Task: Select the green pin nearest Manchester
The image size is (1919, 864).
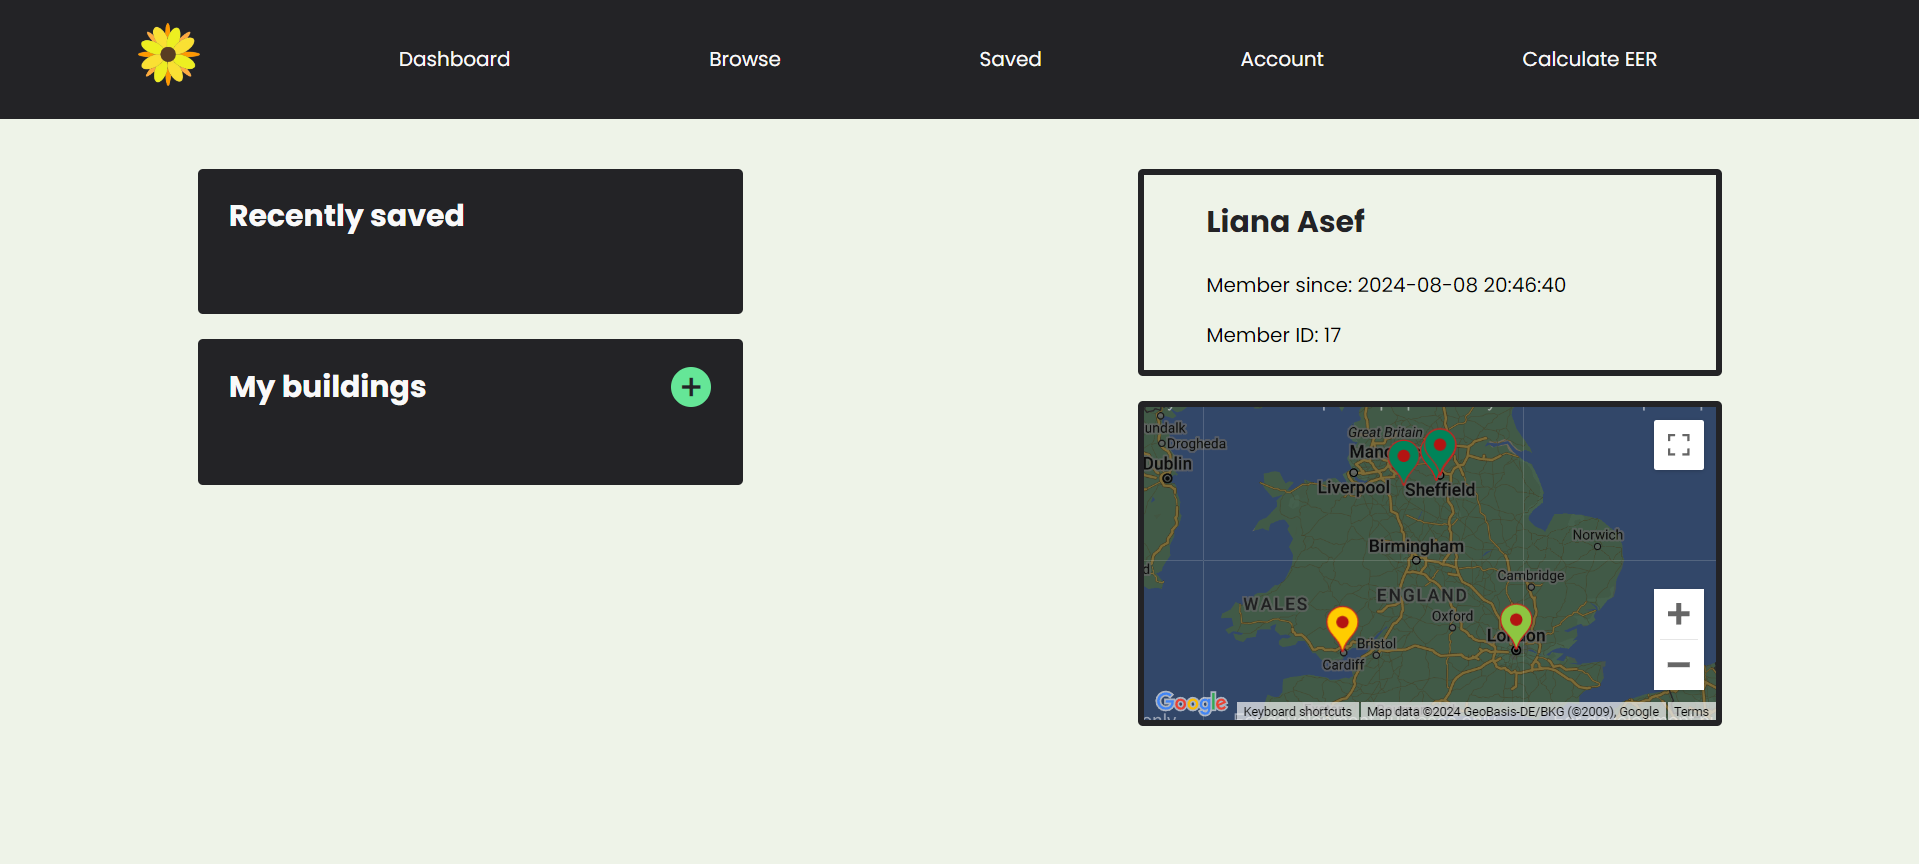Action: tap(1404, 460)
